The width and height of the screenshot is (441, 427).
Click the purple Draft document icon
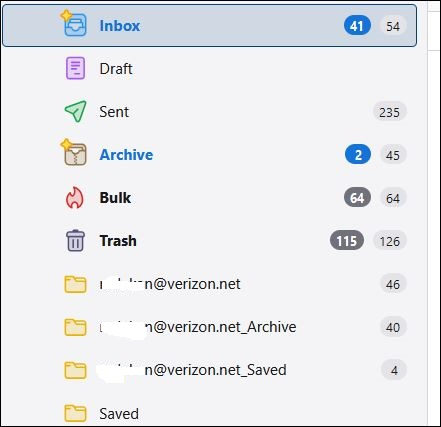75,68
